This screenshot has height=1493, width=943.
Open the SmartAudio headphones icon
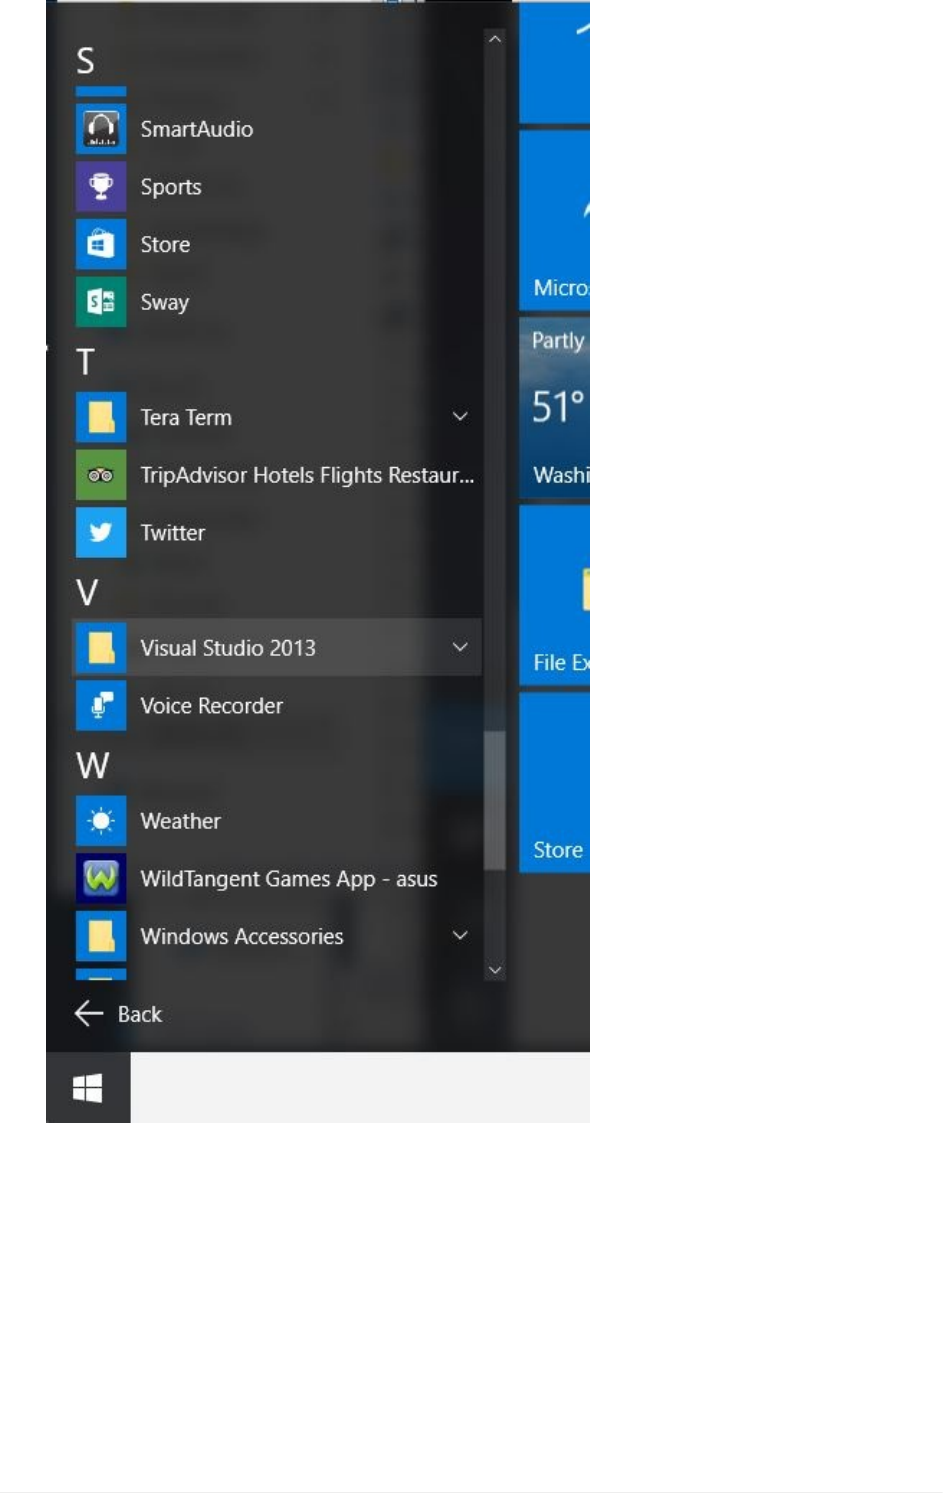click(x=101, y=129)
